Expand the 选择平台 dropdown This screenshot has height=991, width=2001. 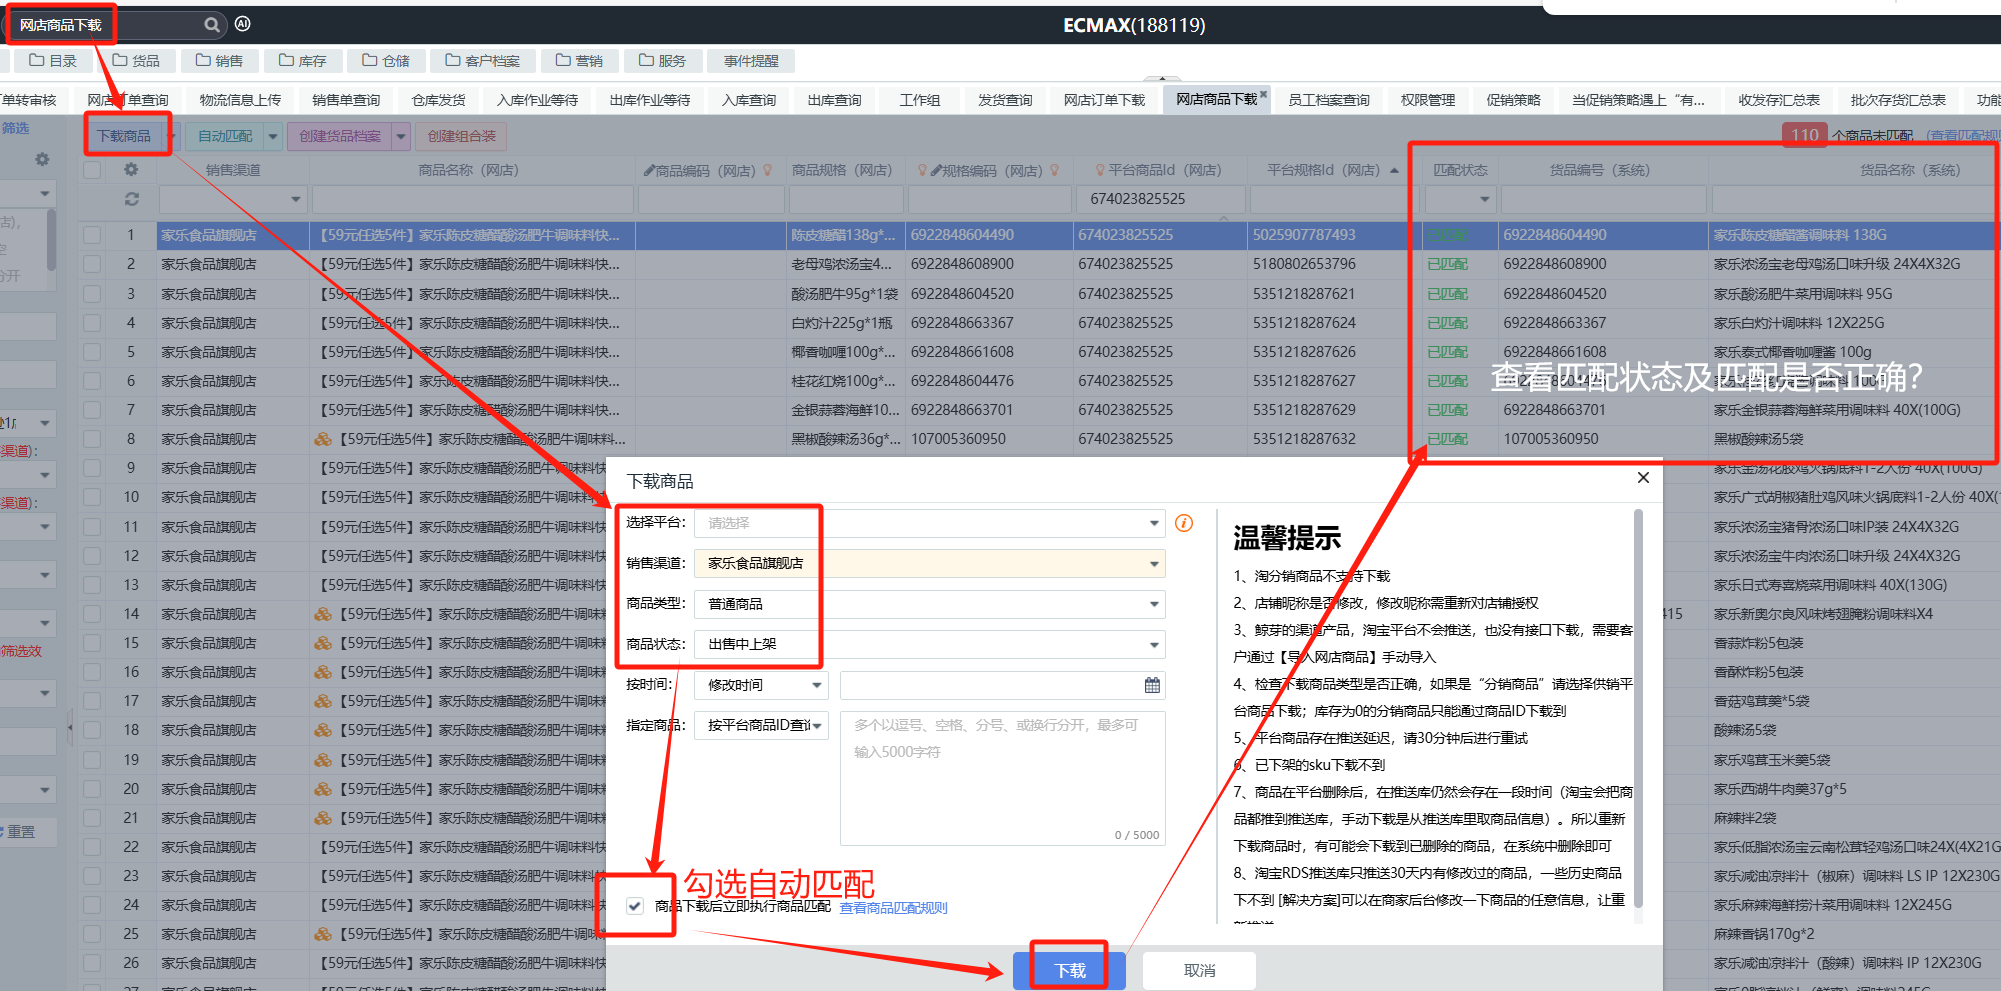coord(1154,523)
